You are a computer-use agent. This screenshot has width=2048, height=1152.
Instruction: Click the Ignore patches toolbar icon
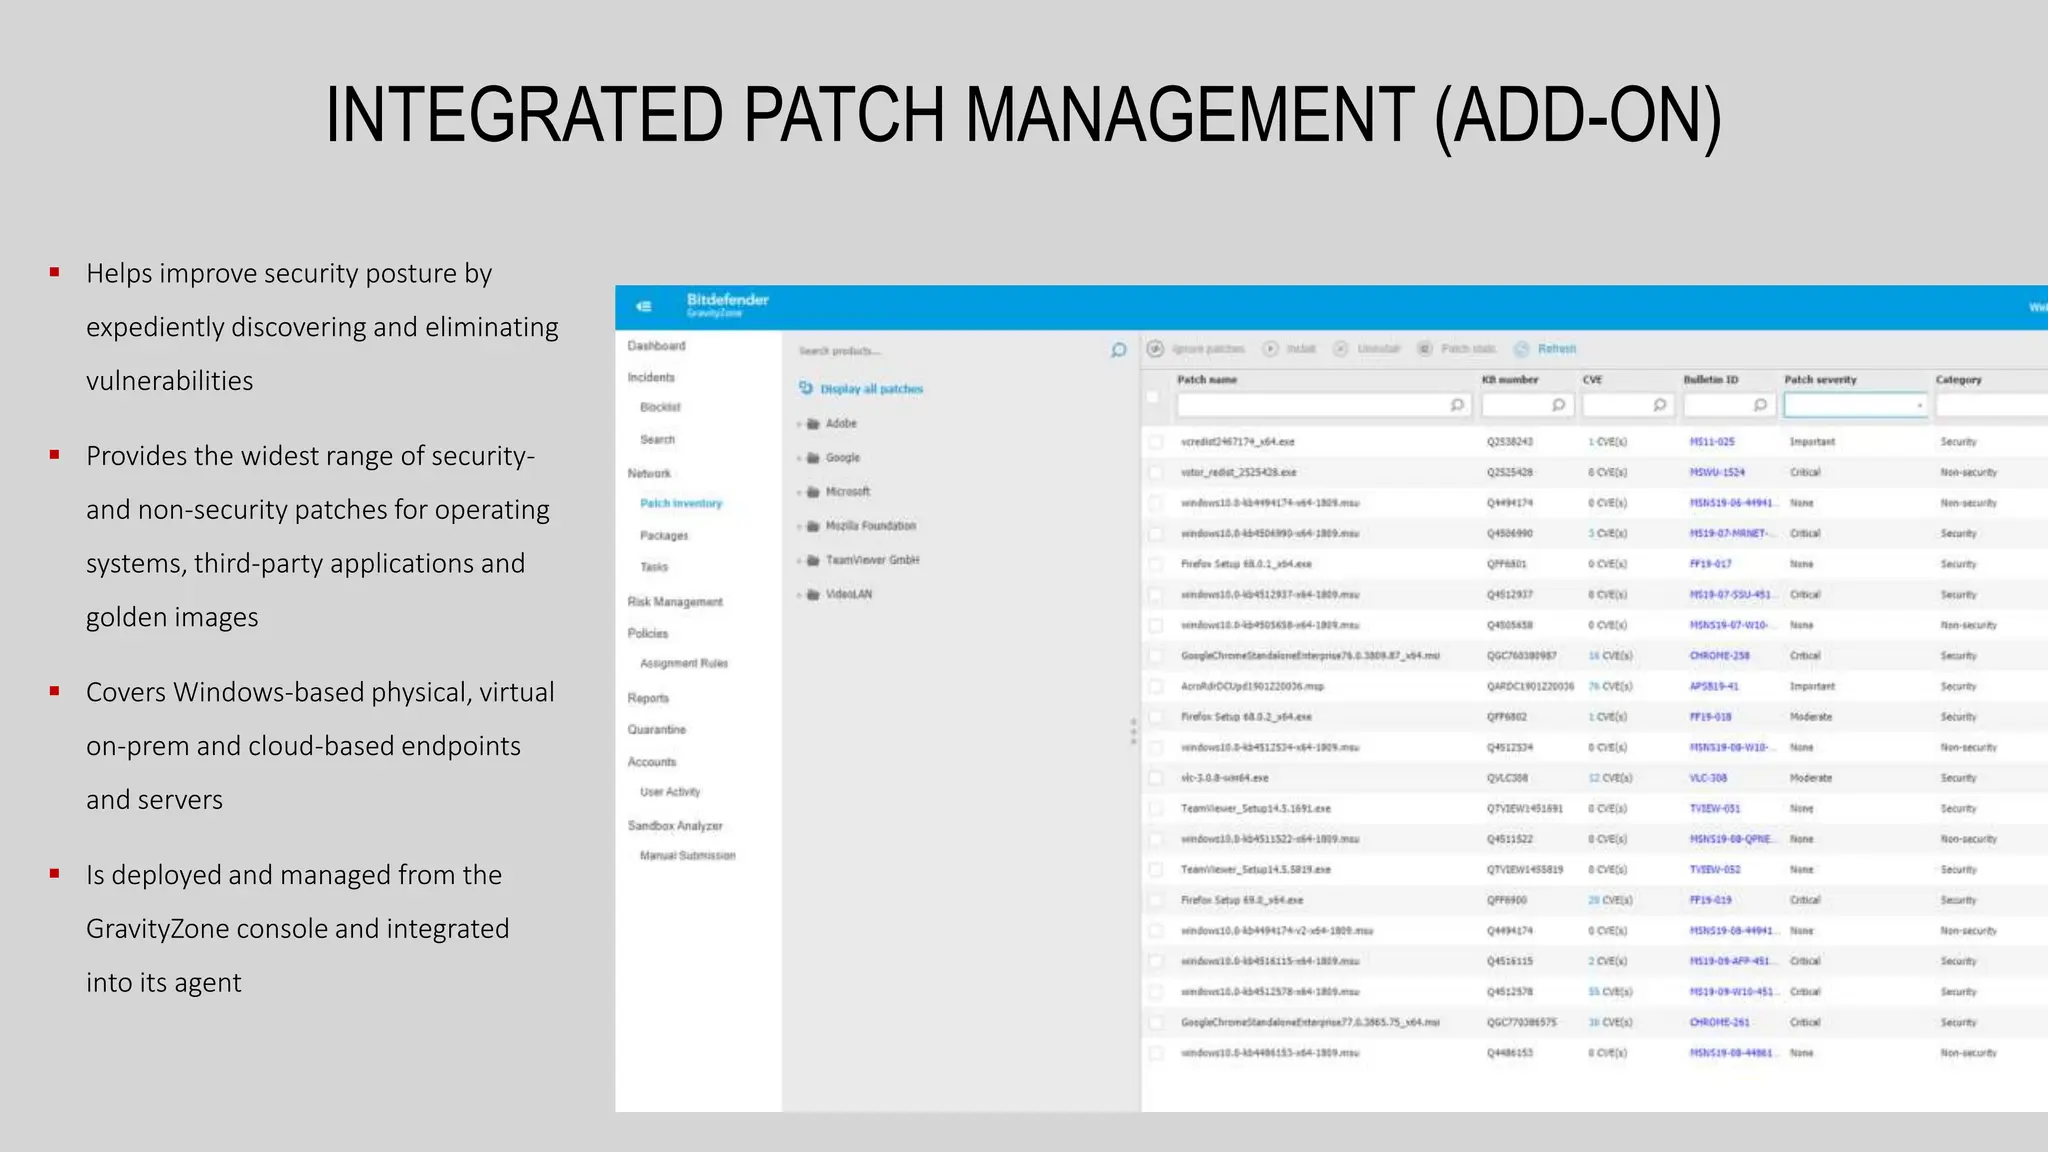point(1155,349)
